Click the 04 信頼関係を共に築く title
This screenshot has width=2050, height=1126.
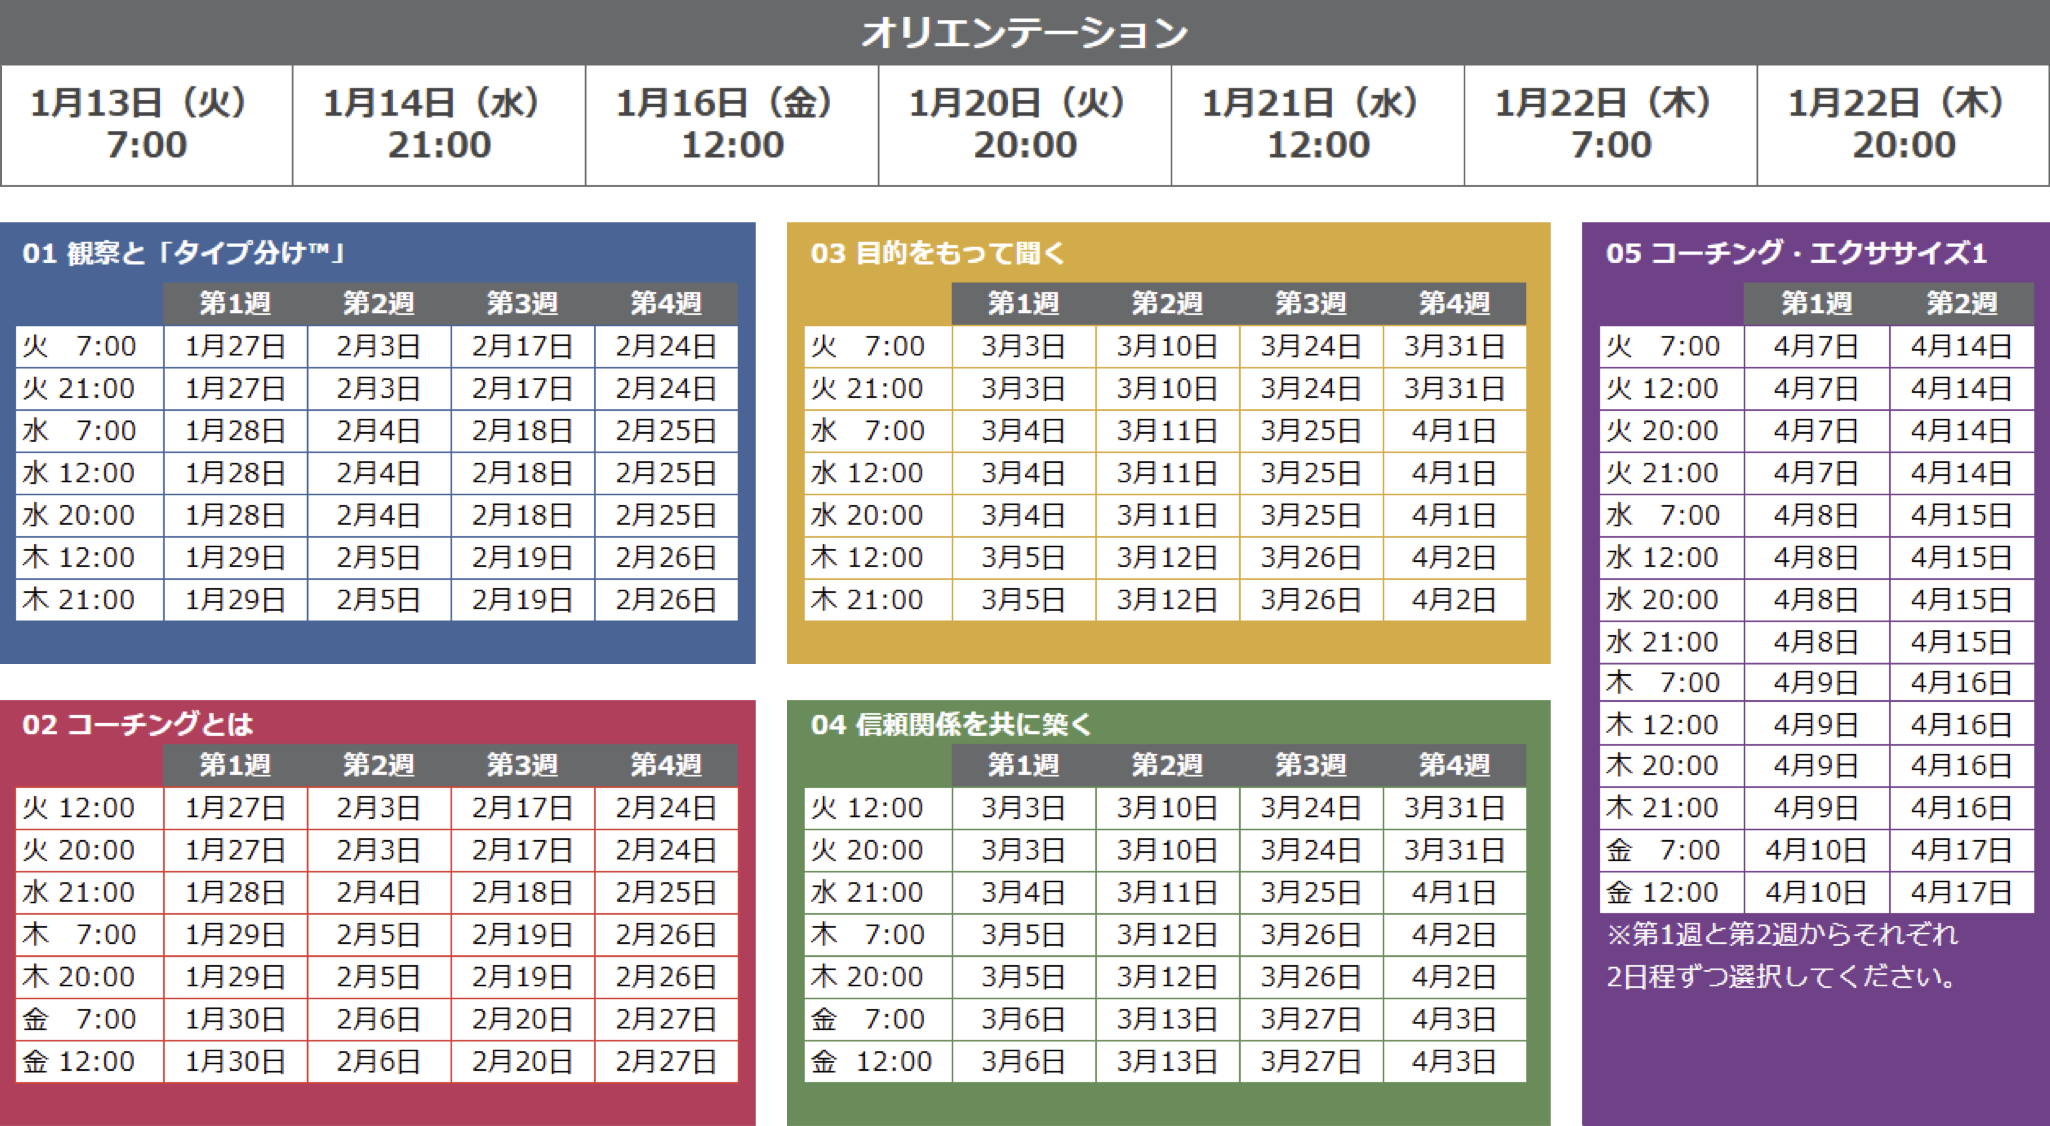click(951, 724)
